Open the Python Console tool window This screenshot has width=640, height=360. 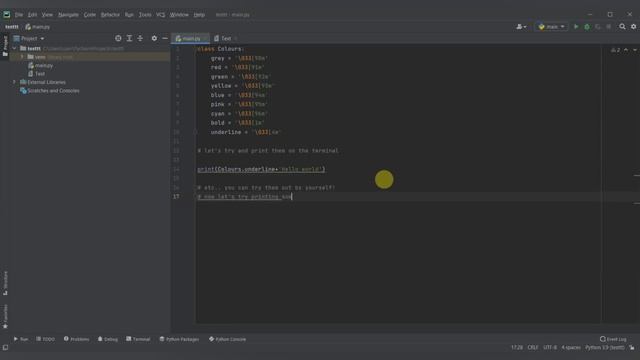[227, 339]
